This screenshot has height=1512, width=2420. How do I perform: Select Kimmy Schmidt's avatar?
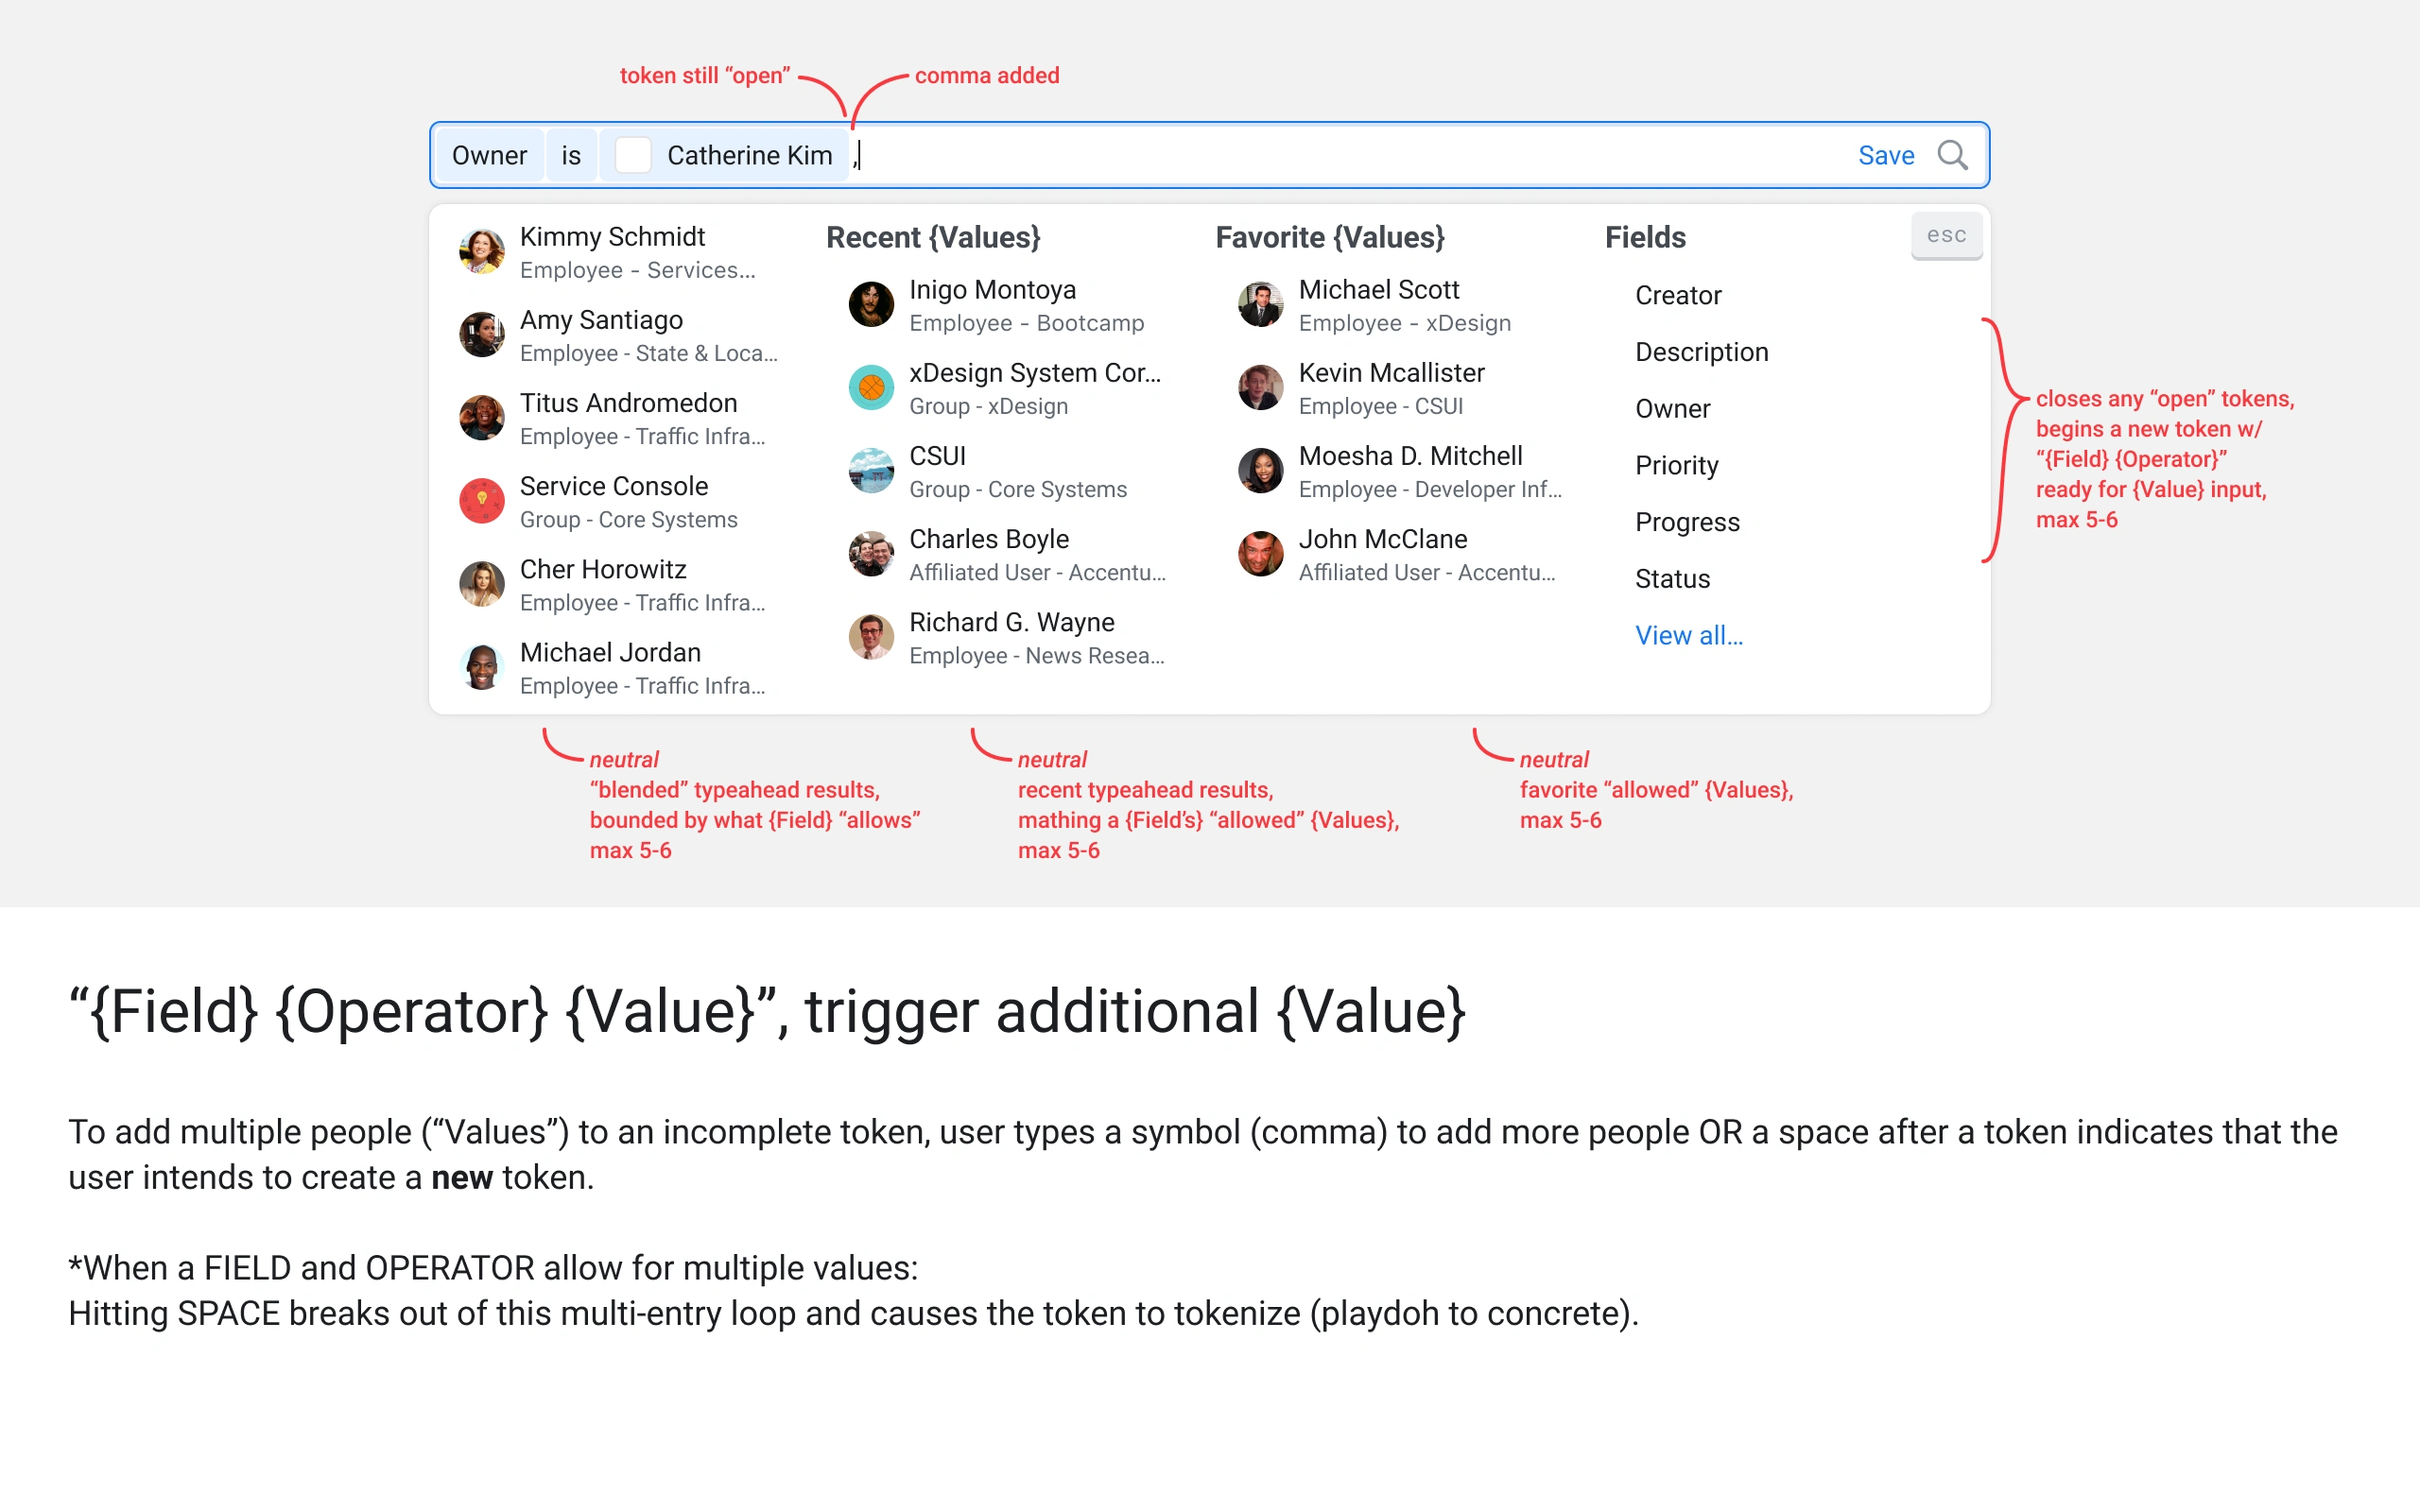481,252
